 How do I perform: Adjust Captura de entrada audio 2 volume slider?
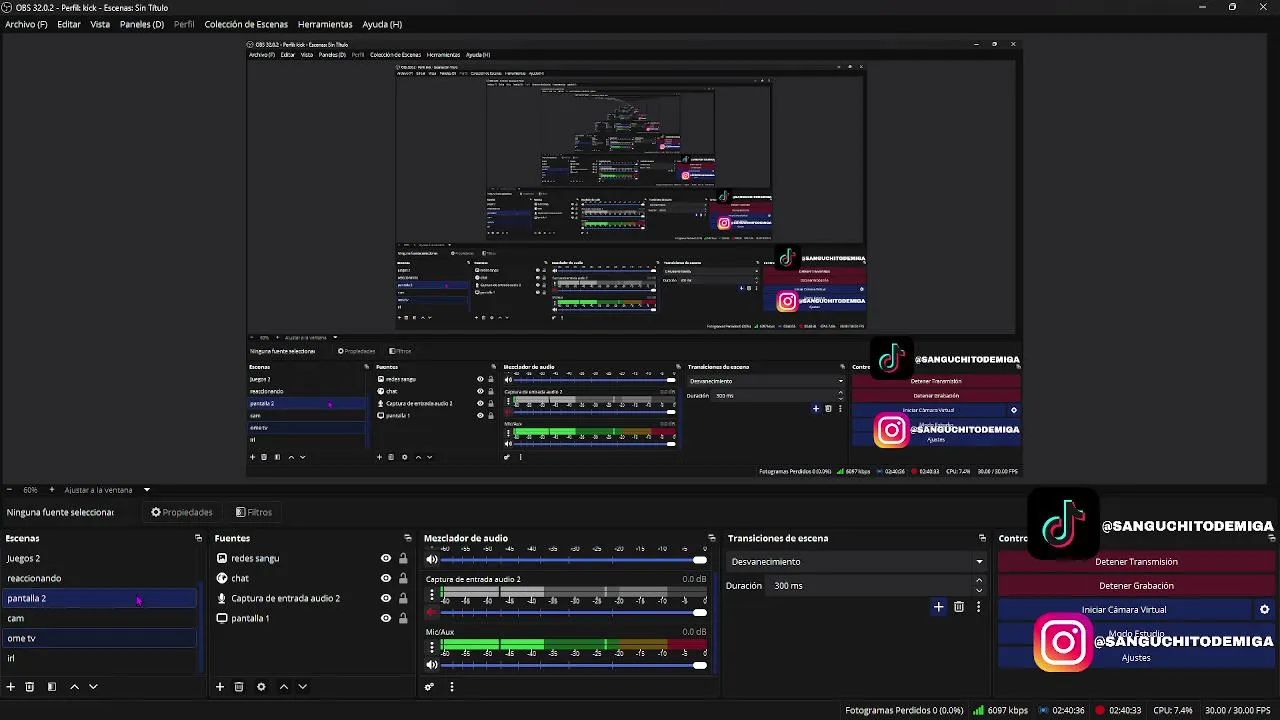573,612
